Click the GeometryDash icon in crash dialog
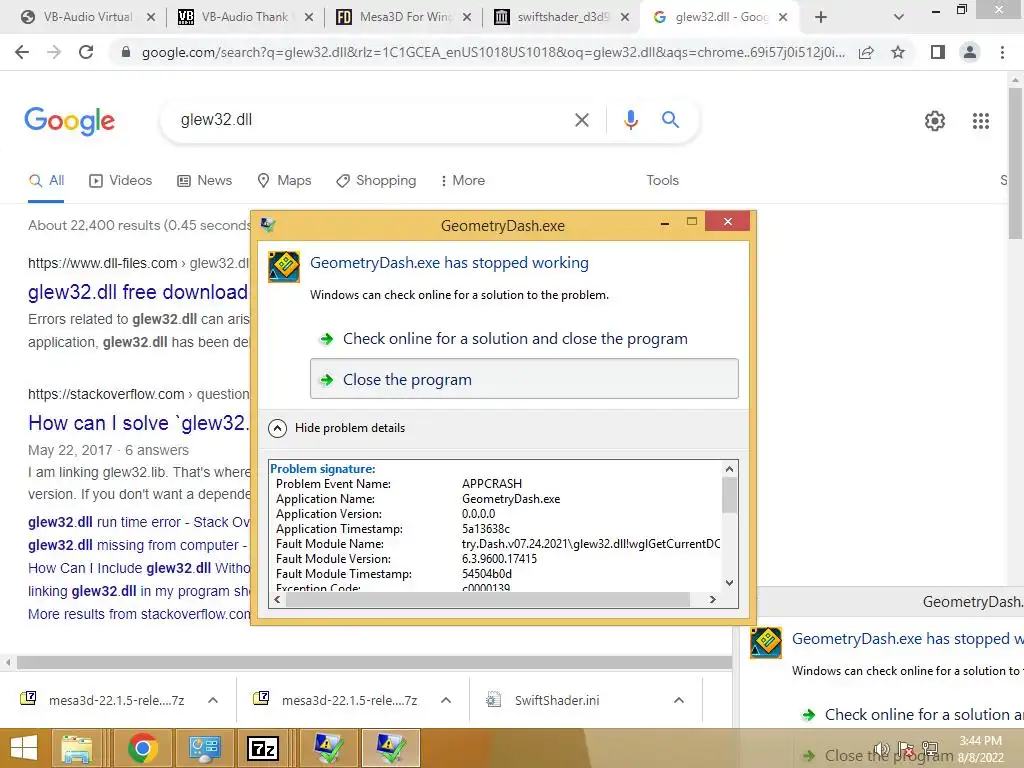 [283, 266]
